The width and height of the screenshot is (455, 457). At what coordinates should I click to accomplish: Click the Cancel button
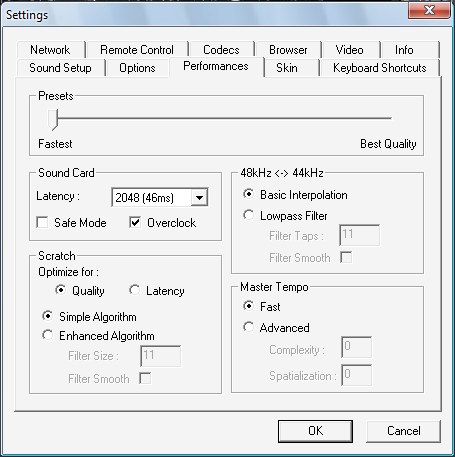(403, 431)
